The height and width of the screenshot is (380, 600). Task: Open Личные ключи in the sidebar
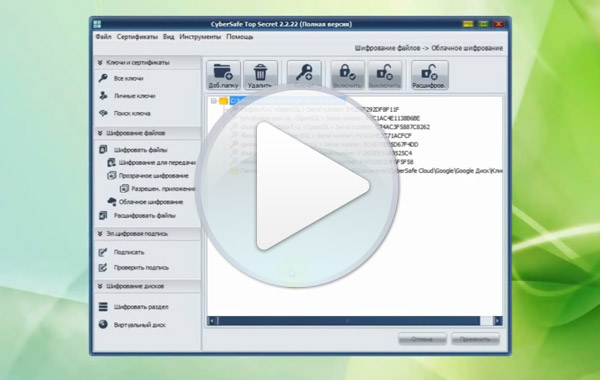(x=127, y=96)
